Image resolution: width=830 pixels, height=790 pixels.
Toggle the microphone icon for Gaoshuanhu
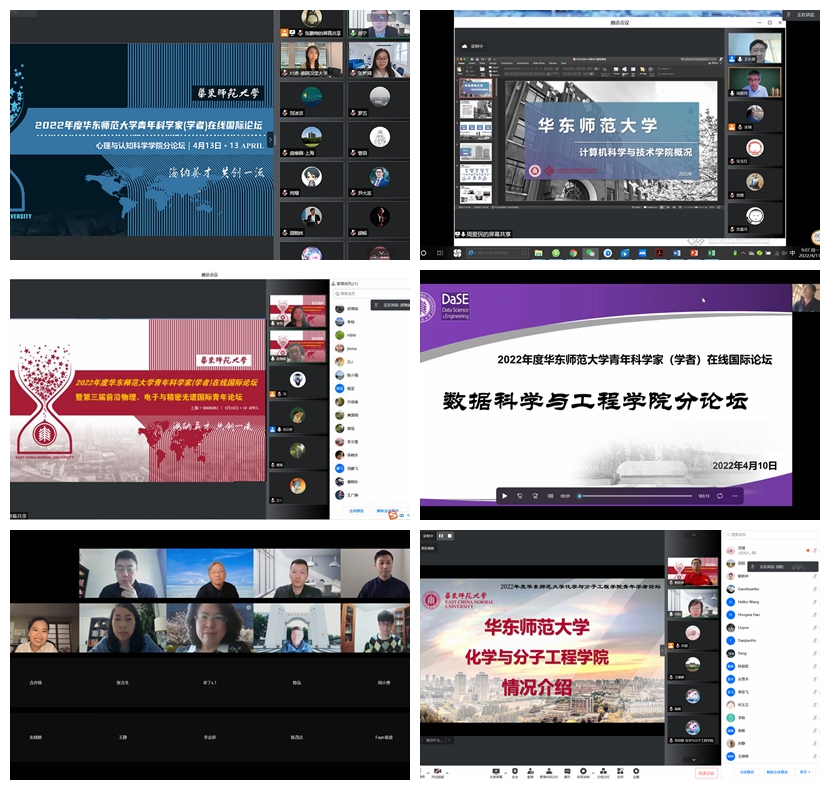click(815, 589)
